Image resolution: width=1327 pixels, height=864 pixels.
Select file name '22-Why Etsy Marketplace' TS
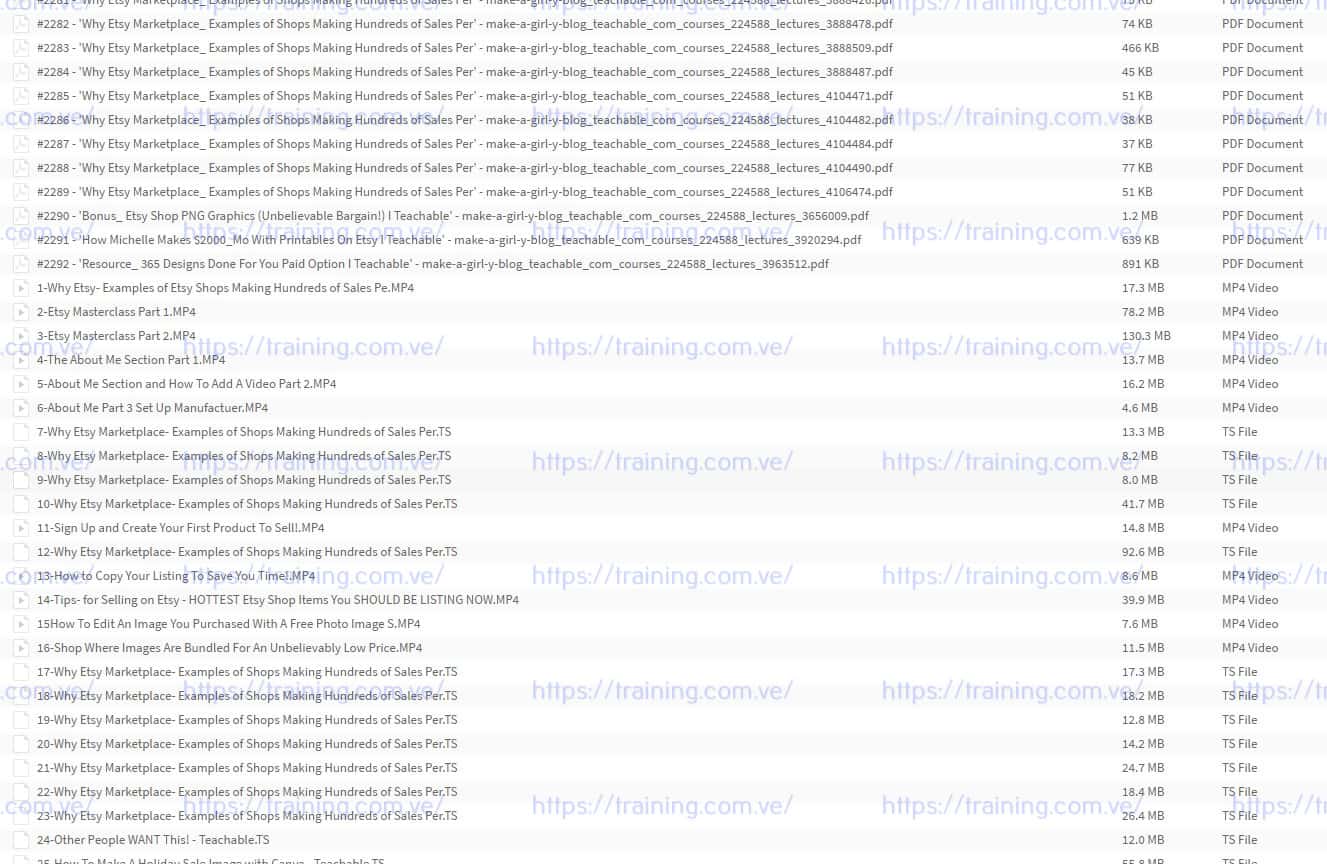247,792
